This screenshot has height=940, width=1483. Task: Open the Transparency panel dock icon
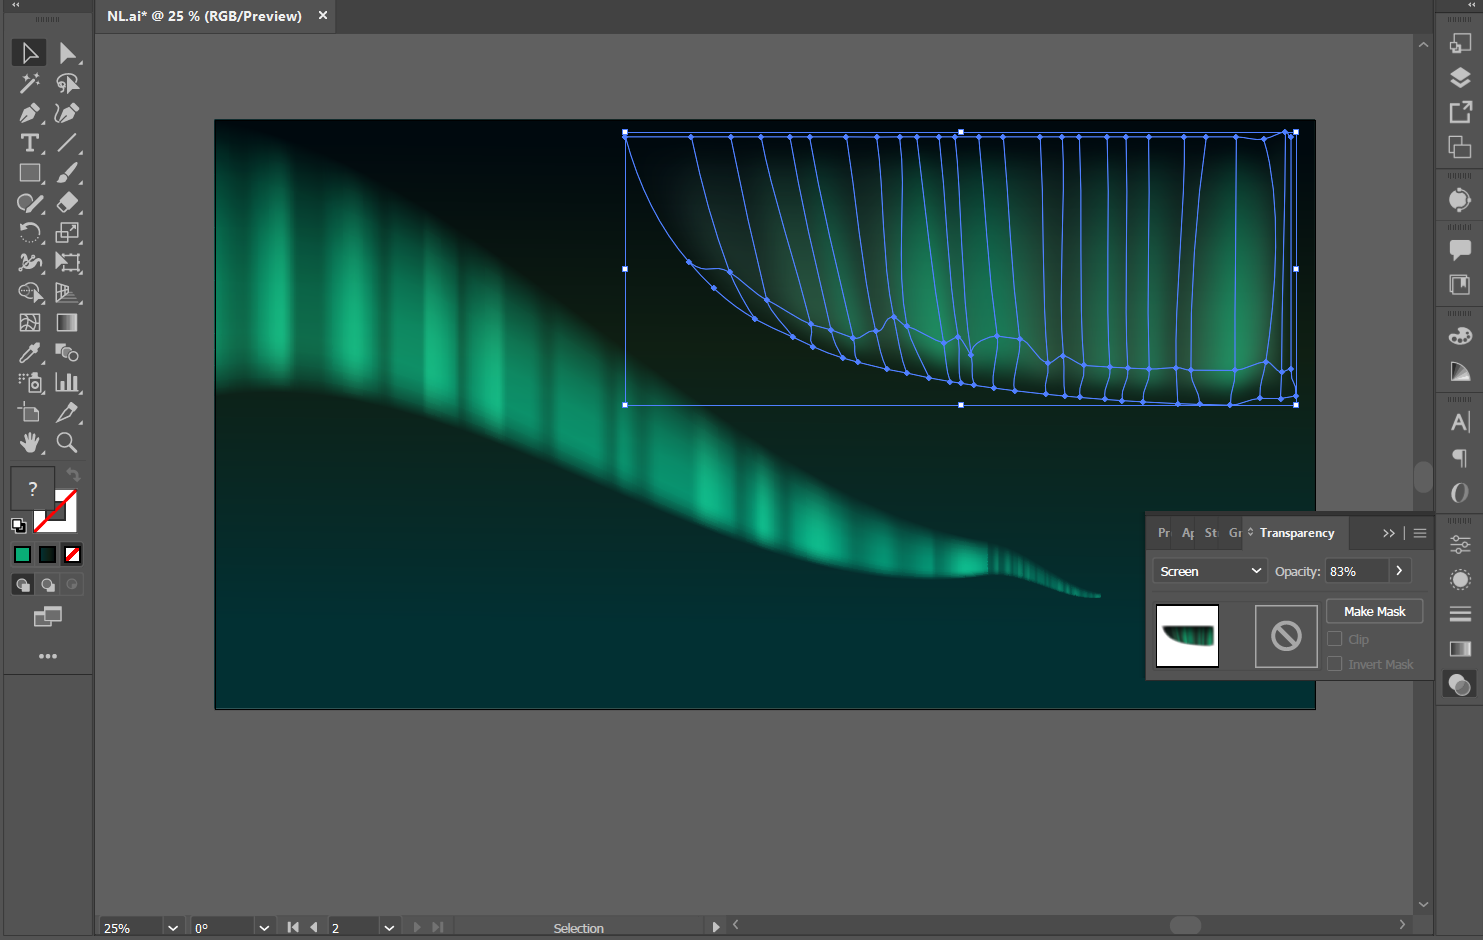1460,685
